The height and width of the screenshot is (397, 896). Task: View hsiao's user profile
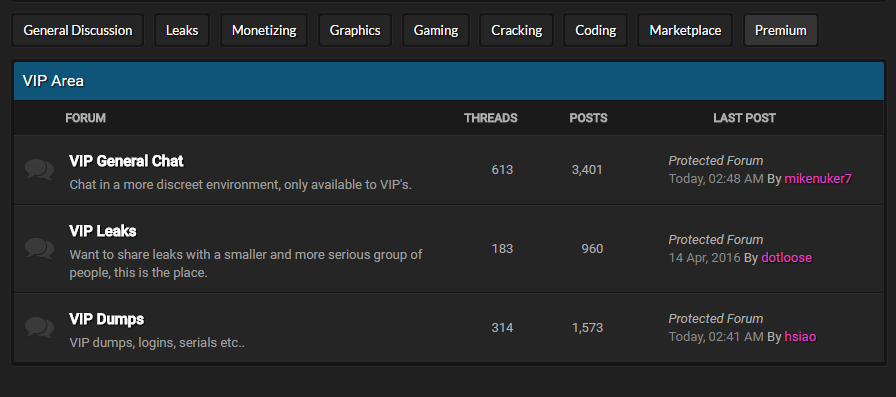coord(800,336)
